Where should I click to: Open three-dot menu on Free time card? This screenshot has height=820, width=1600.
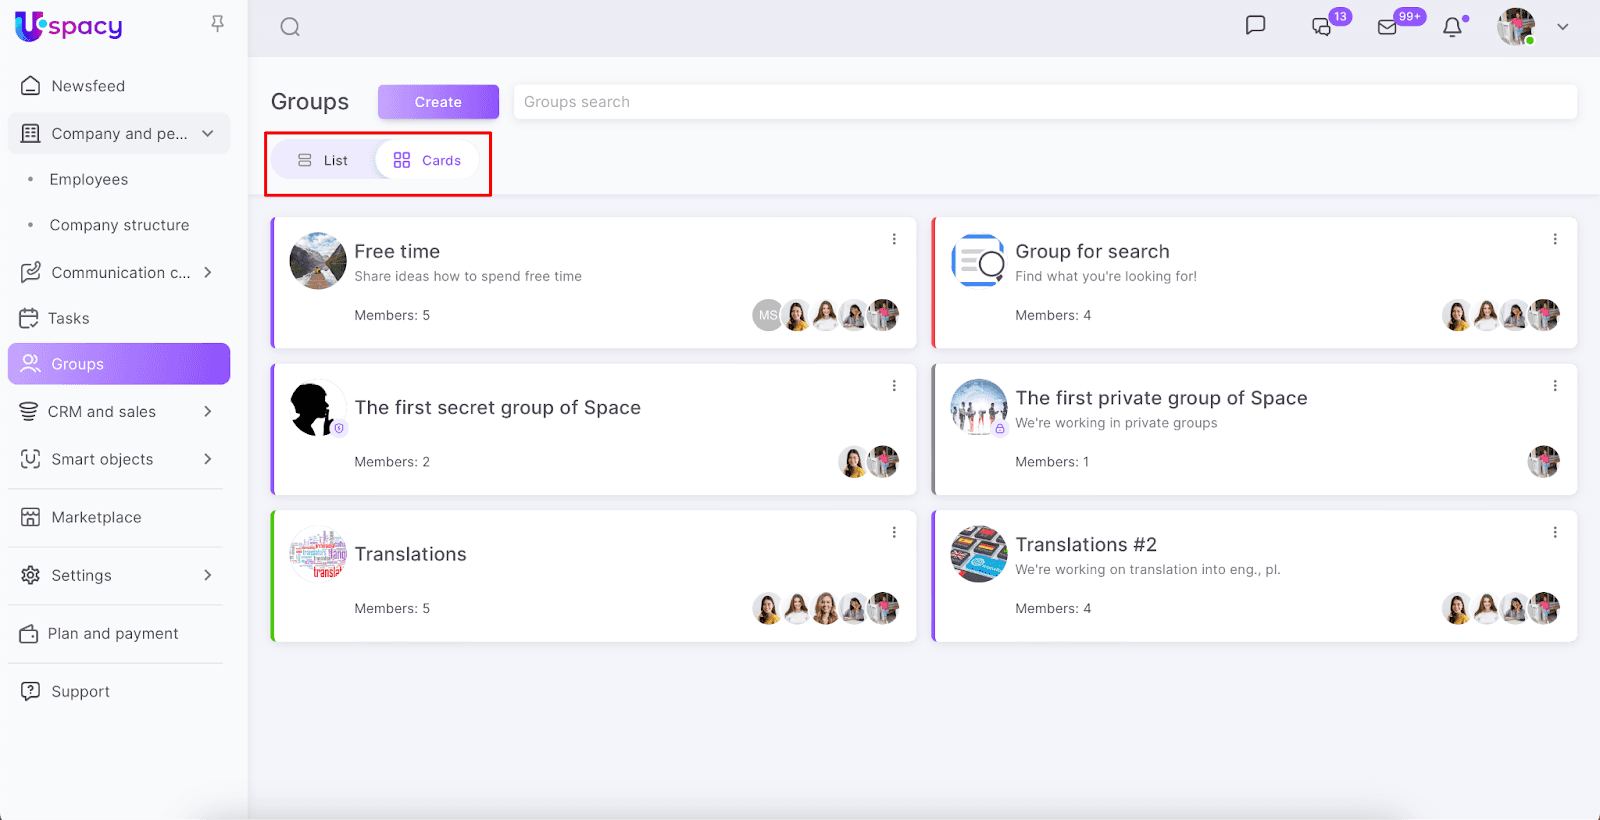(x=894, y=239)
